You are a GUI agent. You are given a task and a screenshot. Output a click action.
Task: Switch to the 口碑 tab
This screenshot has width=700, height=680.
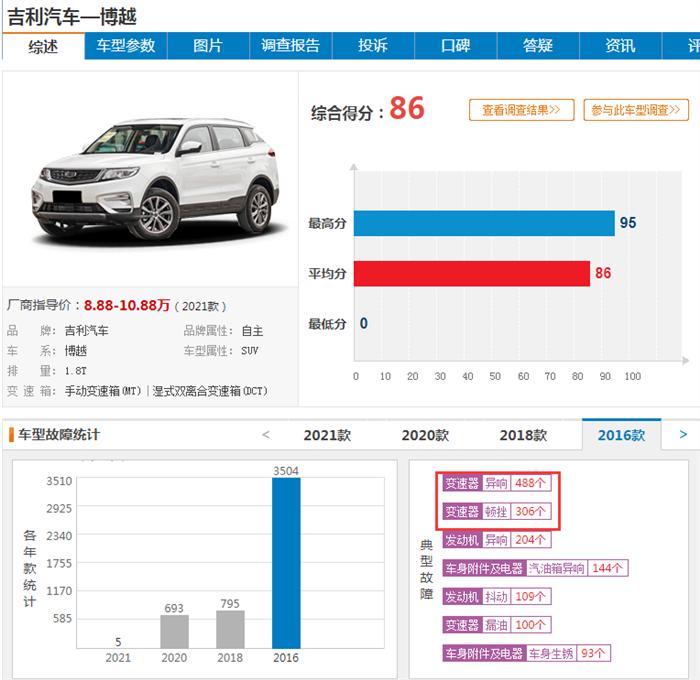pos(456,46)
